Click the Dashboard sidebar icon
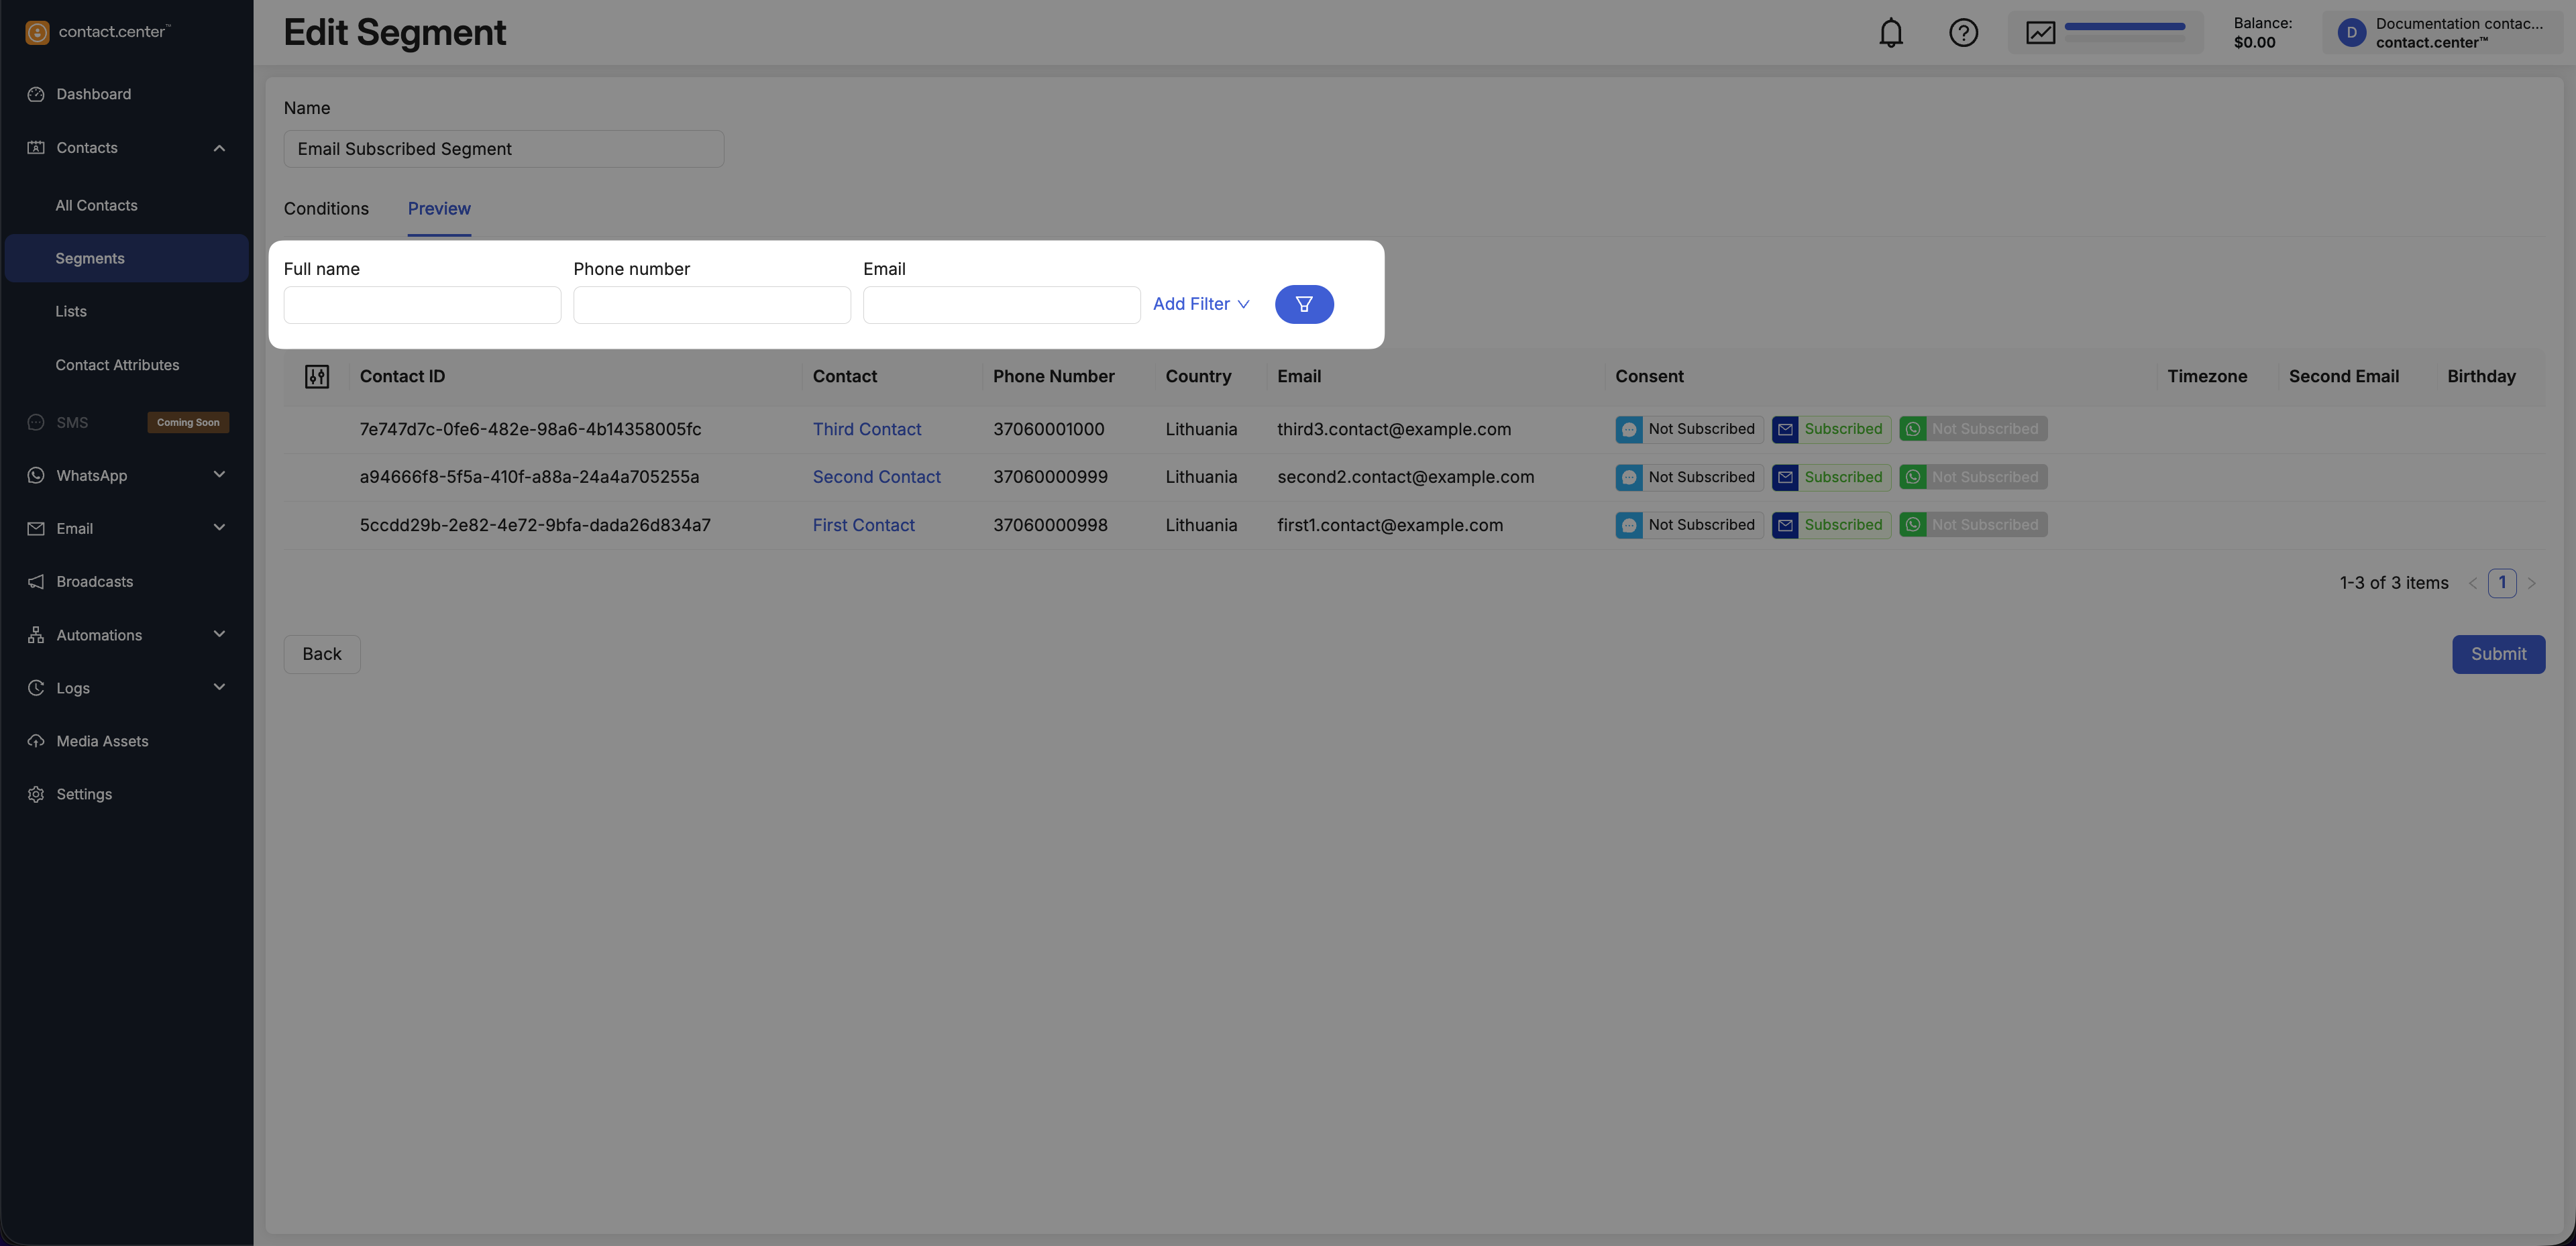This screenshot has width=2576, height=1246. (x=36, y=94)
